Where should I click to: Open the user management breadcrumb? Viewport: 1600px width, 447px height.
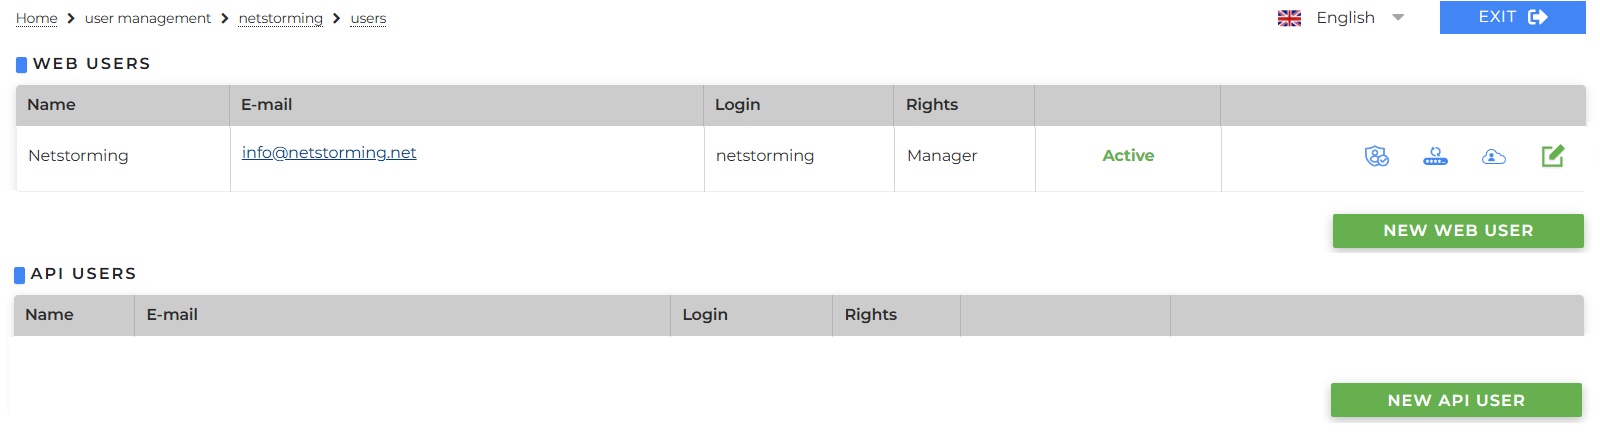coord(148,18)
